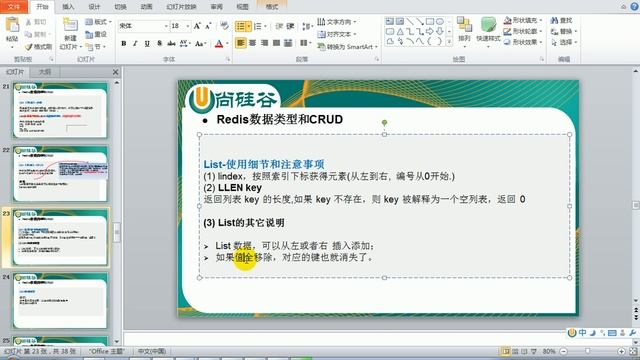Decrease font size with the small A icon
The height and width of the screenshot is (360, 640).
(x=208, y=26)
